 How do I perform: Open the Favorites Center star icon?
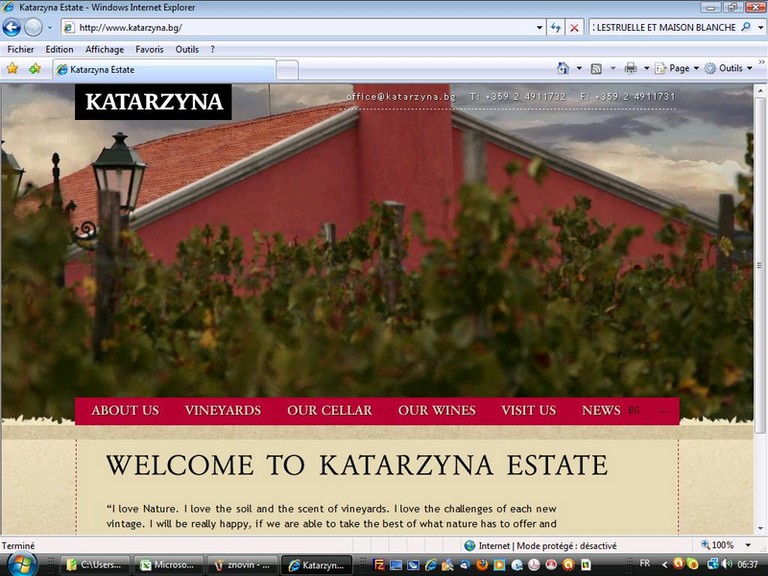coord(13,69)
